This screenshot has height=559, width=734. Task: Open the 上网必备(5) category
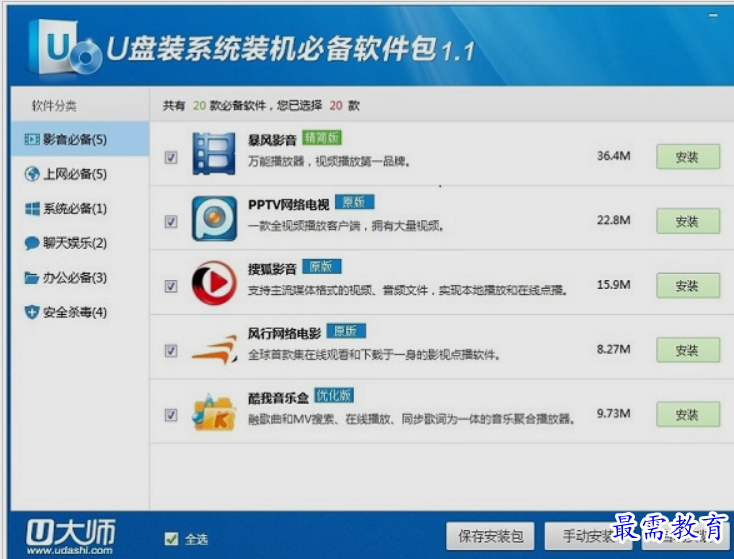tap(80, 174)
